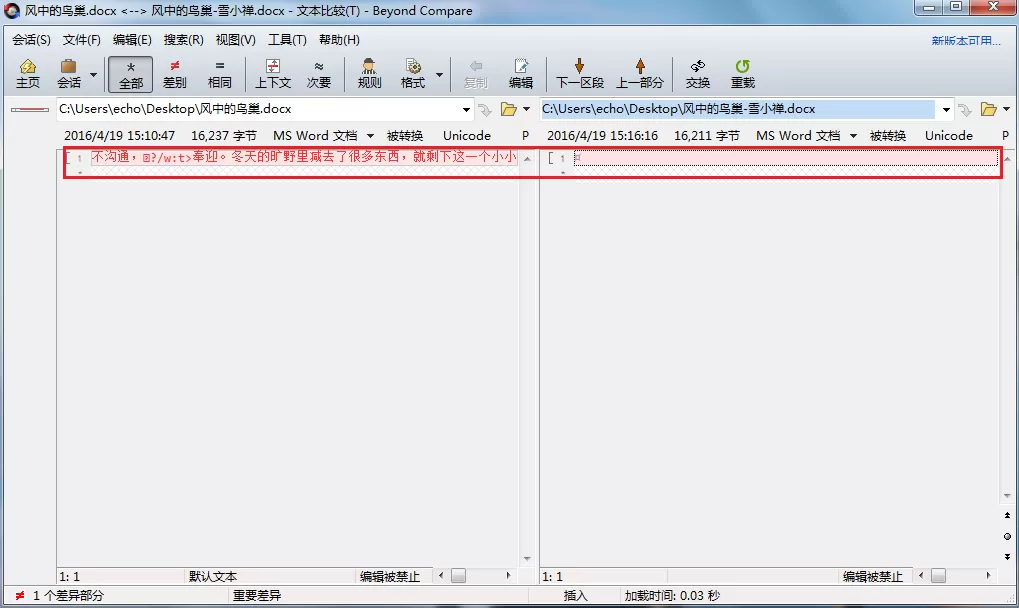Click left pane horizontal scroll thumb

(x=459, y=576)
